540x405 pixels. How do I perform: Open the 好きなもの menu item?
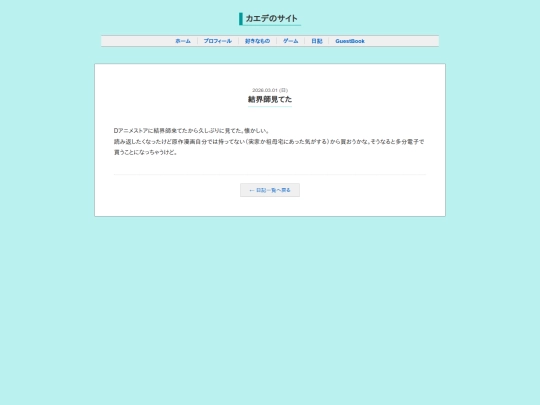click(x=257, y=41)
